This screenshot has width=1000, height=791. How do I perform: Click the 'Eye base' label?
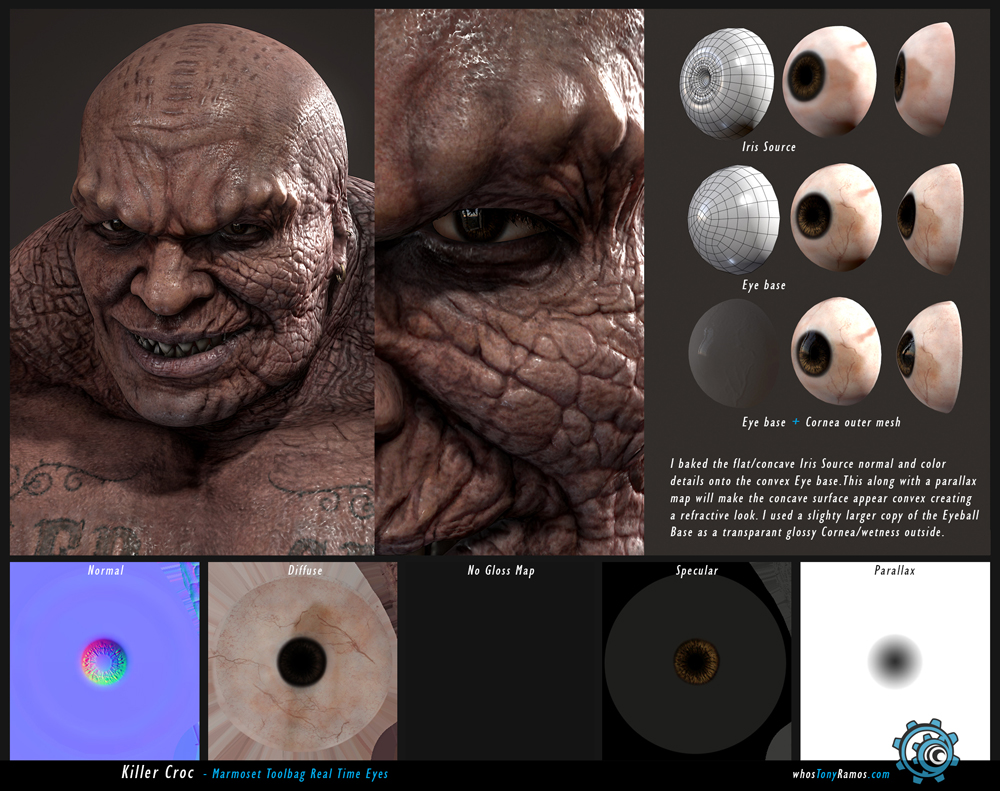763,285
